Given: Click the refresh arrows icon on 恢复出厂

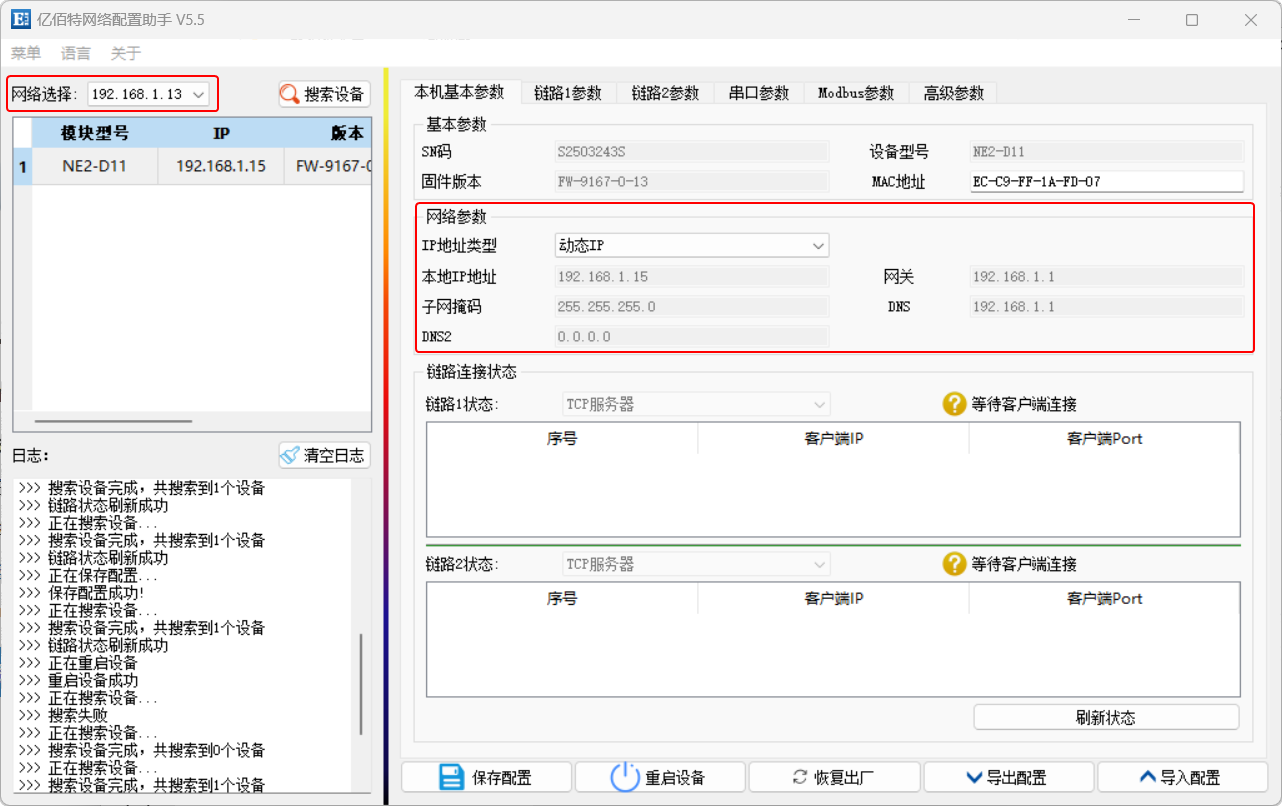Looking at the screenshot, I should click(x=800, y=777).
